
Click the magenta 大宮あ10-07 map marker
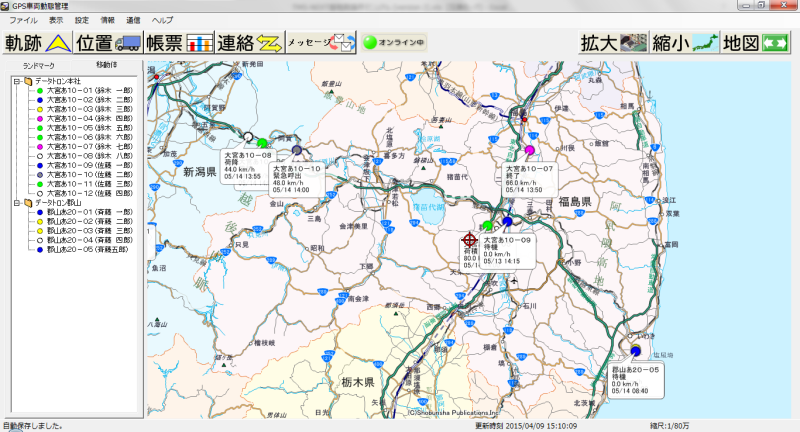click(x=530, y=151)
